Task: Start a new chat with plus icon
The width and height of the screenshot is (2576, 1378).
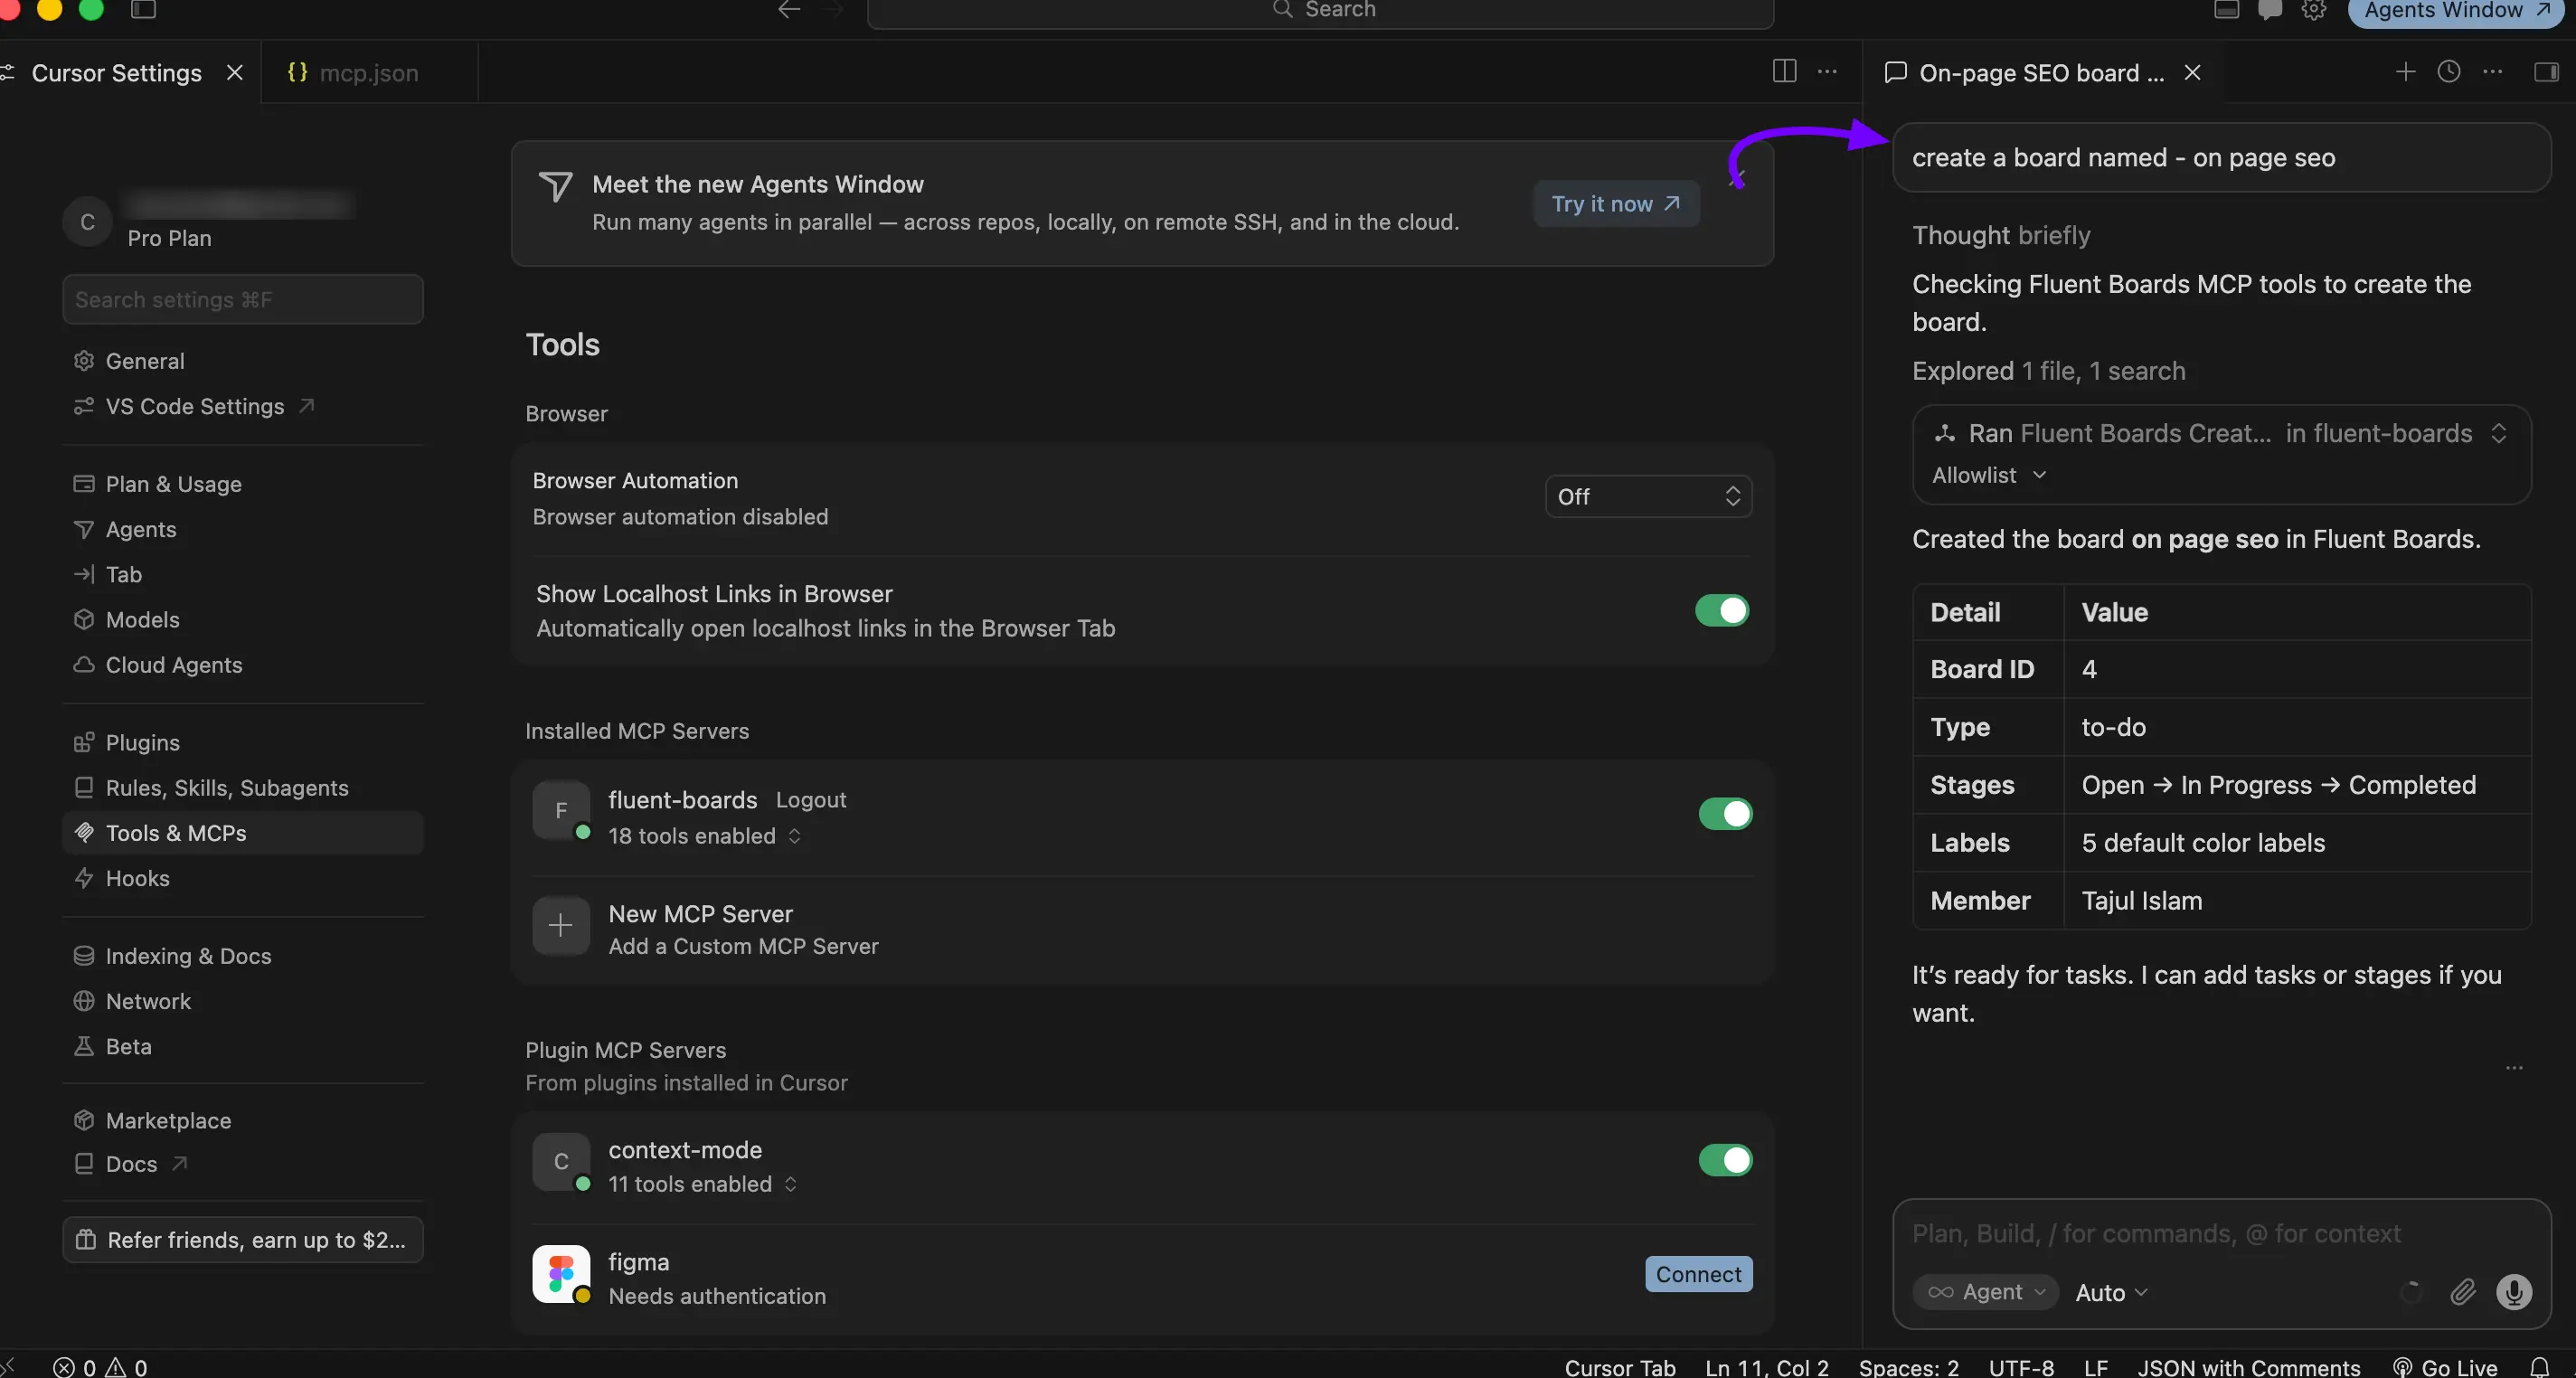Action: tap(2405, 72)
